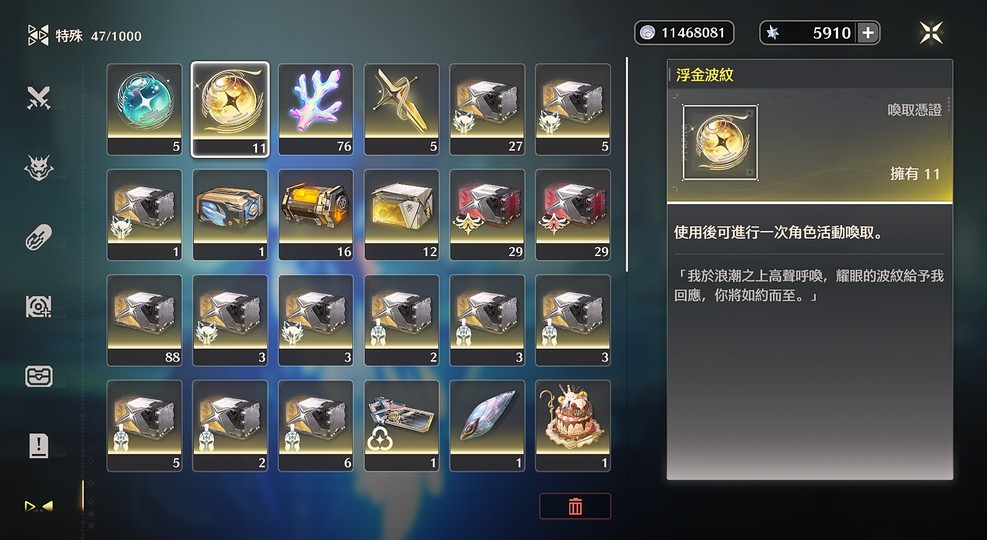This screenshot has height=540, width=987.
Task: Add Astrite with the plus button
Action: coord(868,33)
